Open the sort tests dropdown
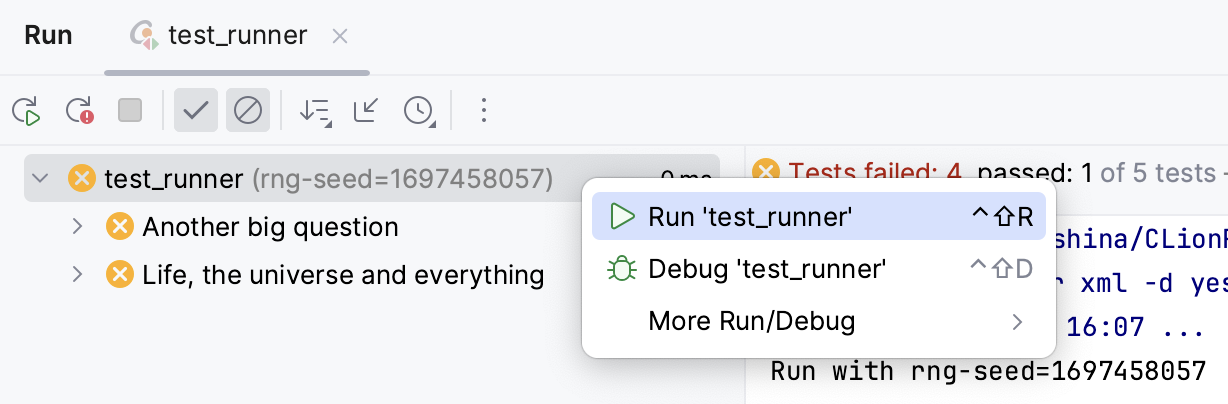 (x=315, y=111)
